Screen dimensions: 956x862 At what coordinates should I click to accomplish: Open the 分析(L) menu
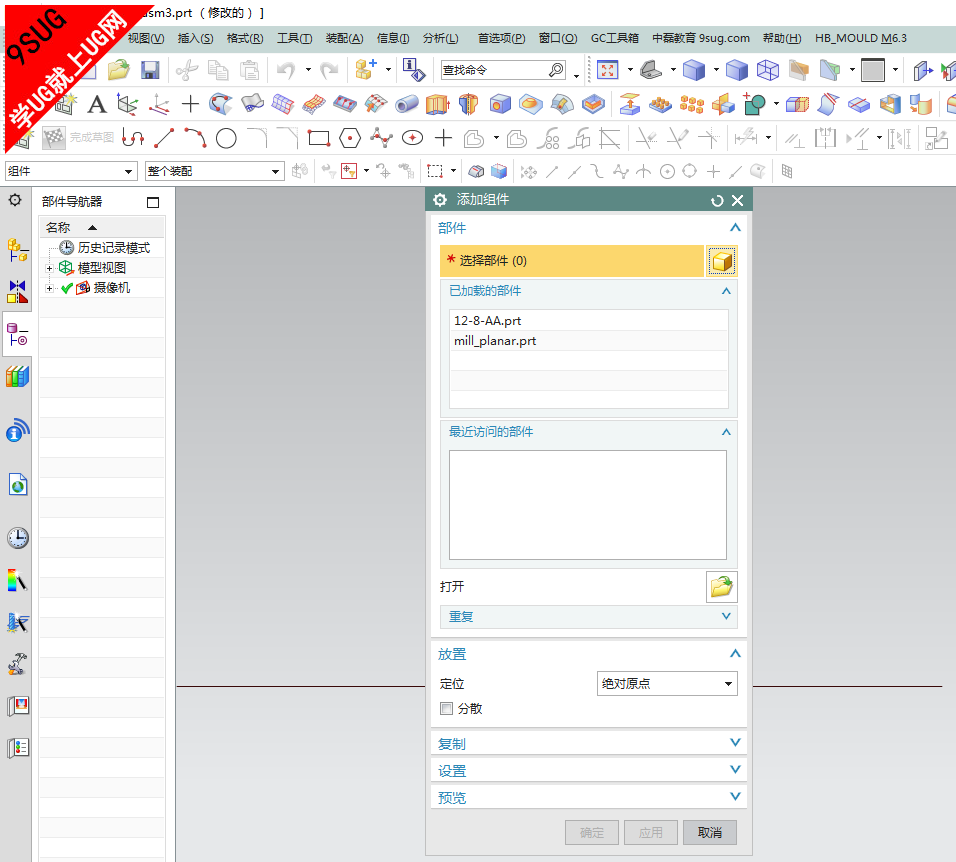tap(441, 38)
